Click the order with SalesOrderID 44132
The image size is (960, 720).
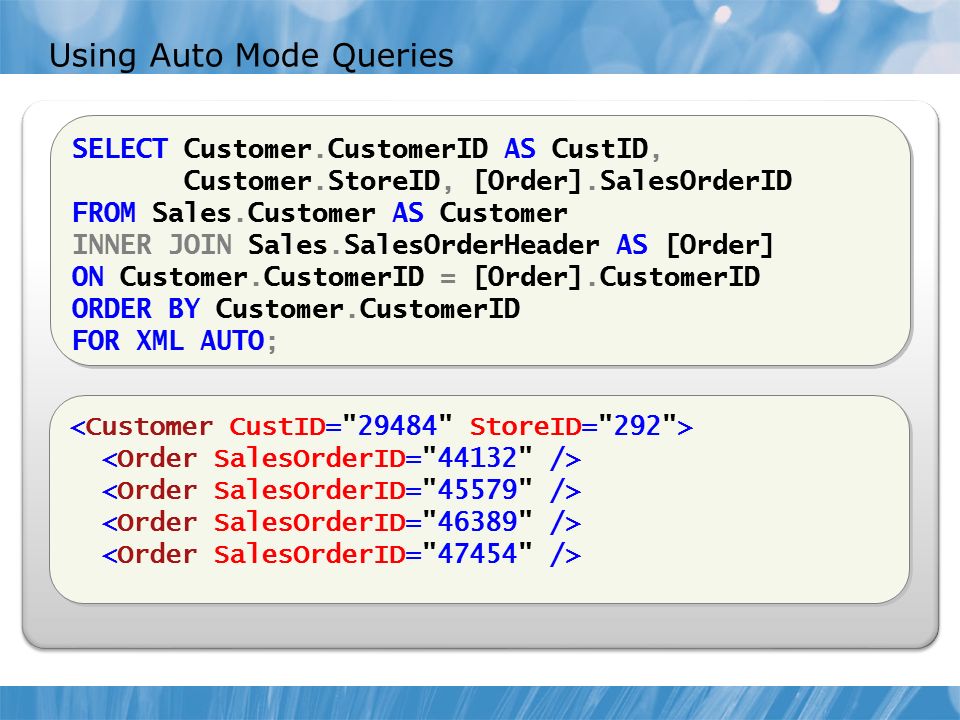click(342, 458)
